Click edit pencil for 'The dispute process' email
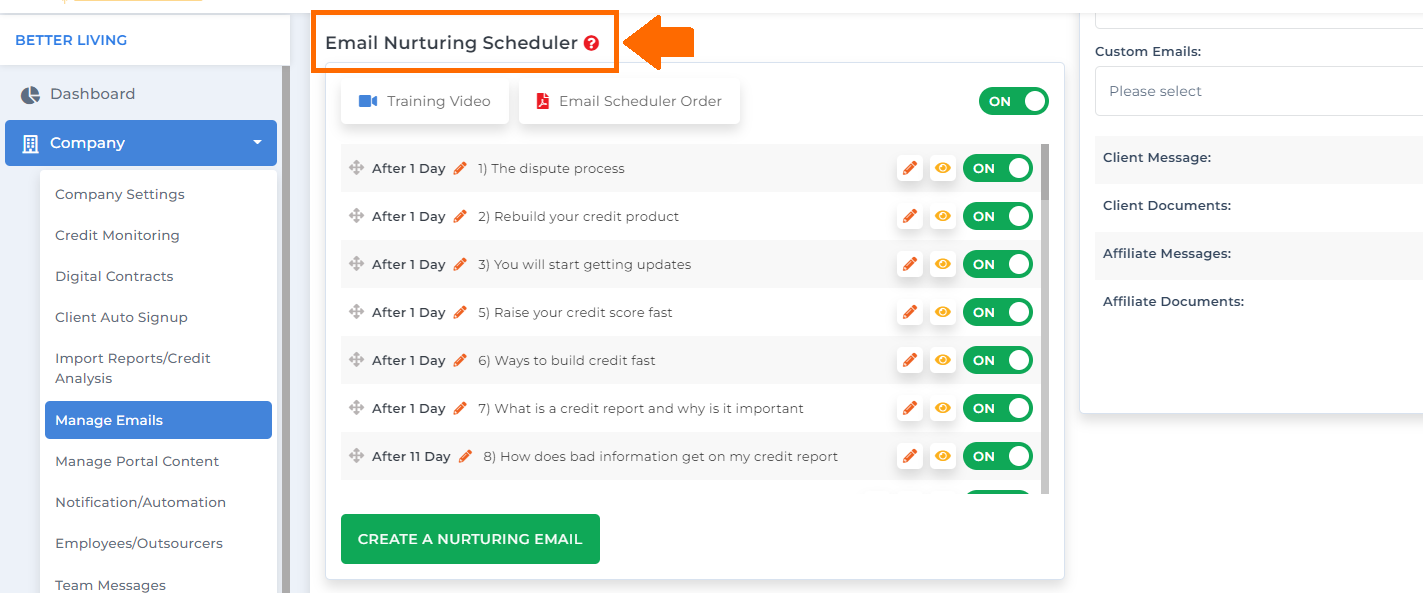 910,168
